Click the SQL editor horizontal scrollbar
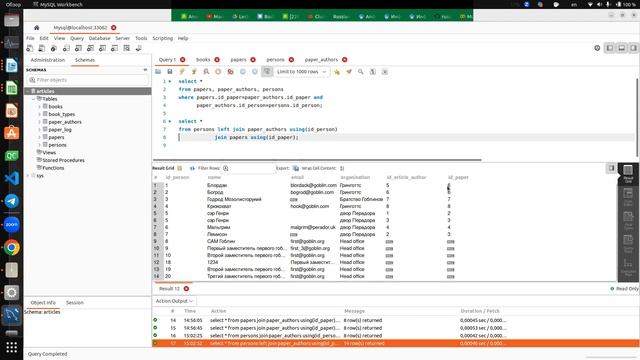 point(317,160)
